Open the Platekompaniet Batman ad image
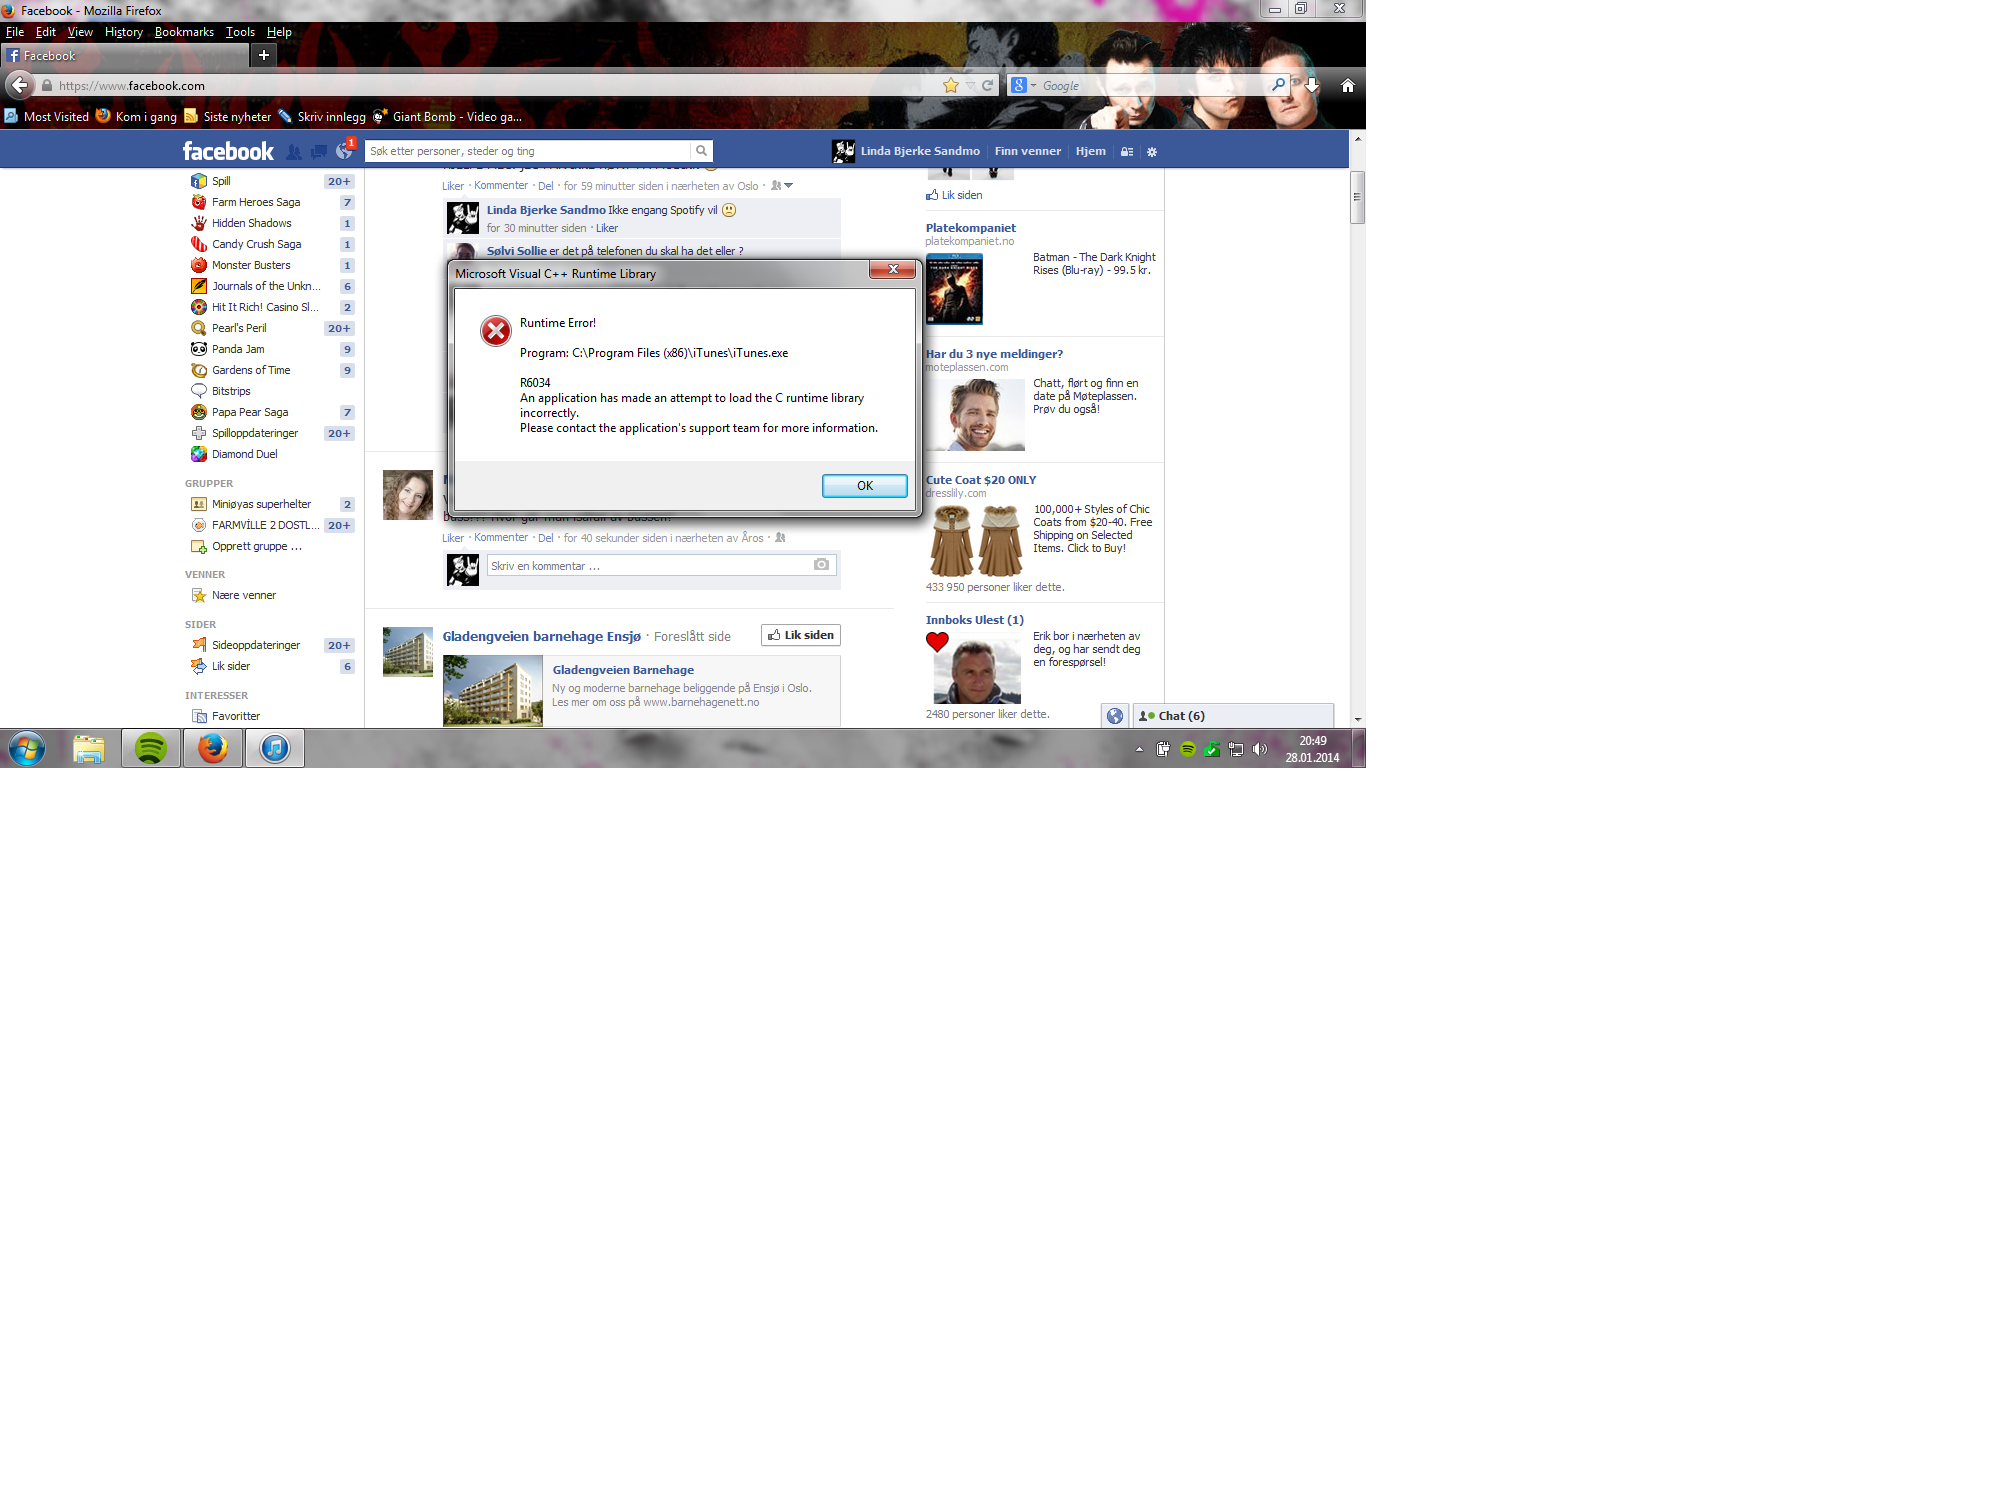The height and width of the screenshot is (1500, 2000). [x=954, y=289]
